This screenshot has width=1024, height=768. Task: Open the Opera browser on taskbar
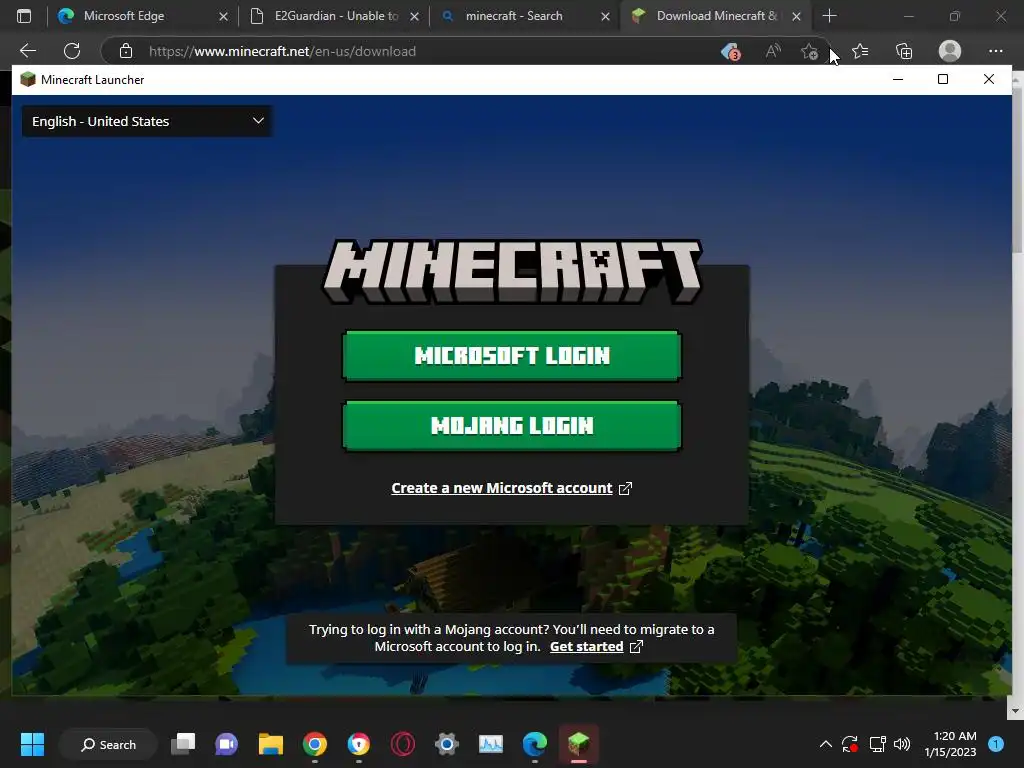pos(403,744)
